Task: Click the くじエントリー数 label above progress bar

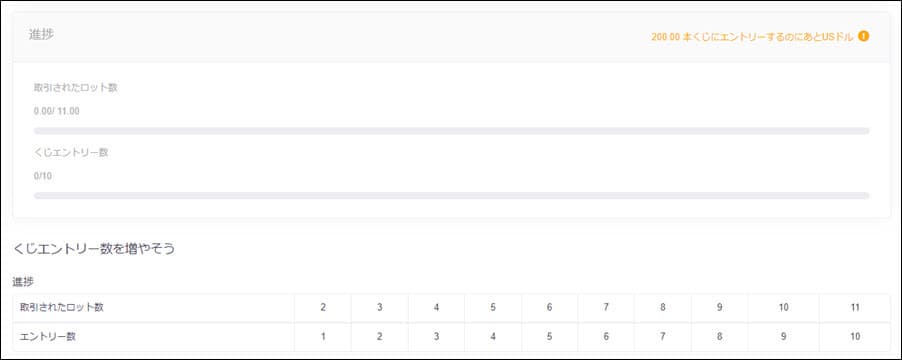Action: click(x=71, y=152)
